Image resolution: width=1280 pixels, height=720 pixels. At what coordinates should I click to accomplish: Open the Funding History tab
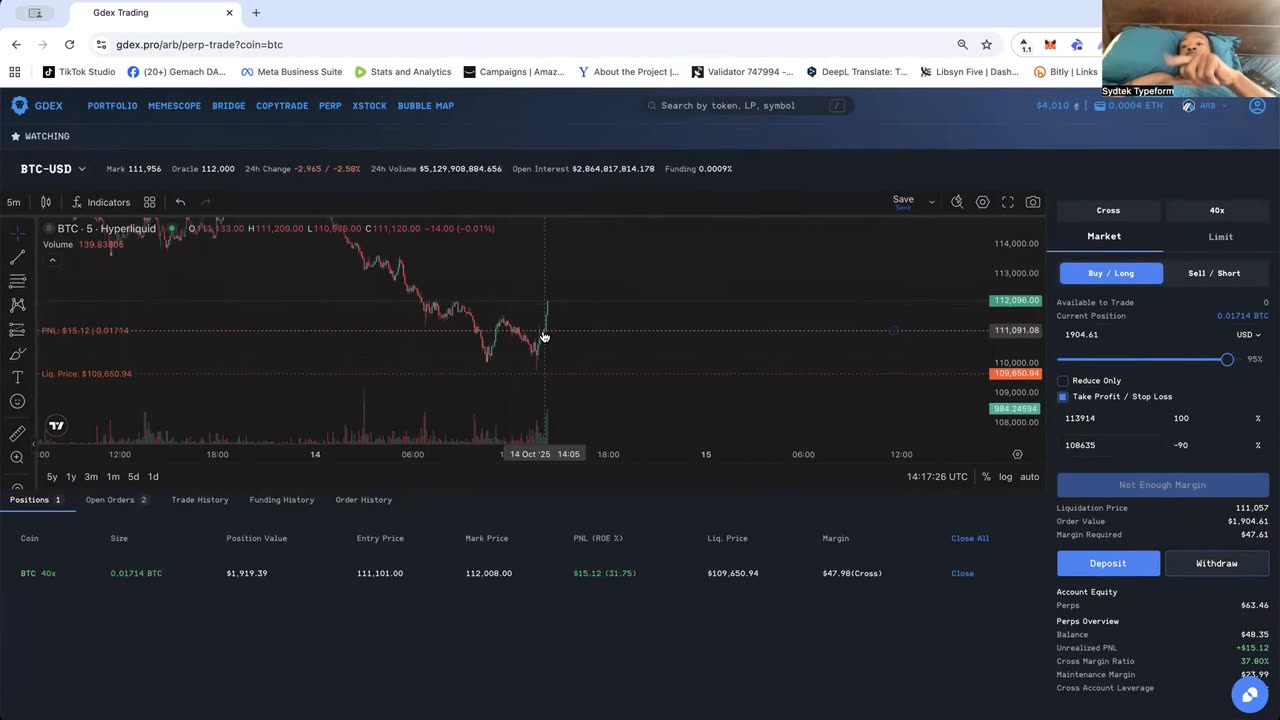[281, 500]
